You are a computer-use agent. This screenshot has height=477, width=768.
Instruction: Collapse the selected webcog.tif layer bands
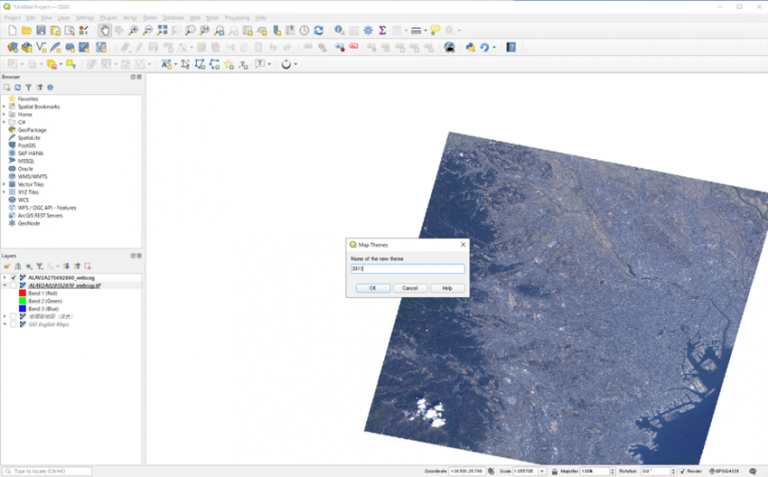pyautogui.click(x=5, y=286)
